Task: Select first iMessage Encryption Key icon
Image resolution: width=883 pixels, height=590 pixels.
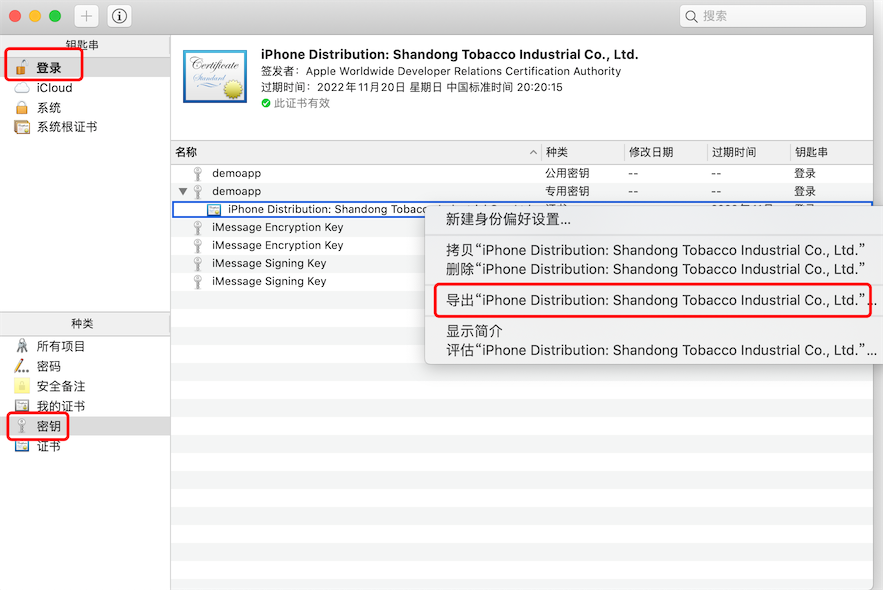Action: [x=198, y=227]
